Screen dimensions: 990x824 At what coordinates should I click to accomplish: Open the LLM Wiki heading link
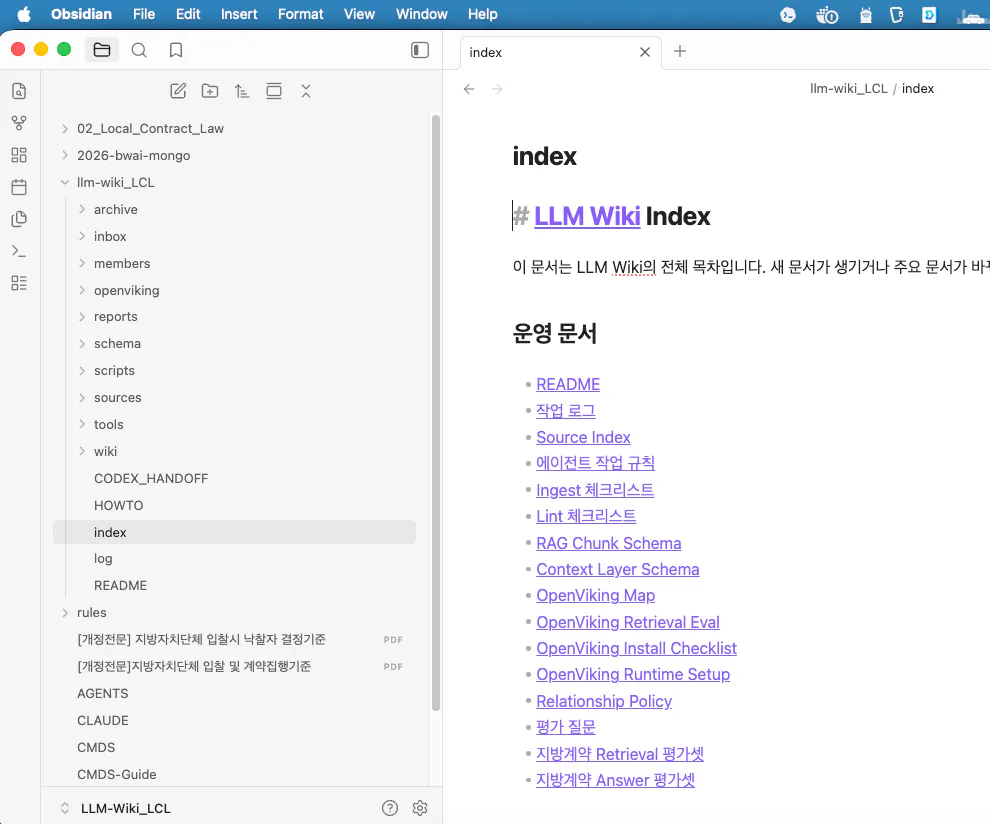pyautogui.click(x=587, y=217)
